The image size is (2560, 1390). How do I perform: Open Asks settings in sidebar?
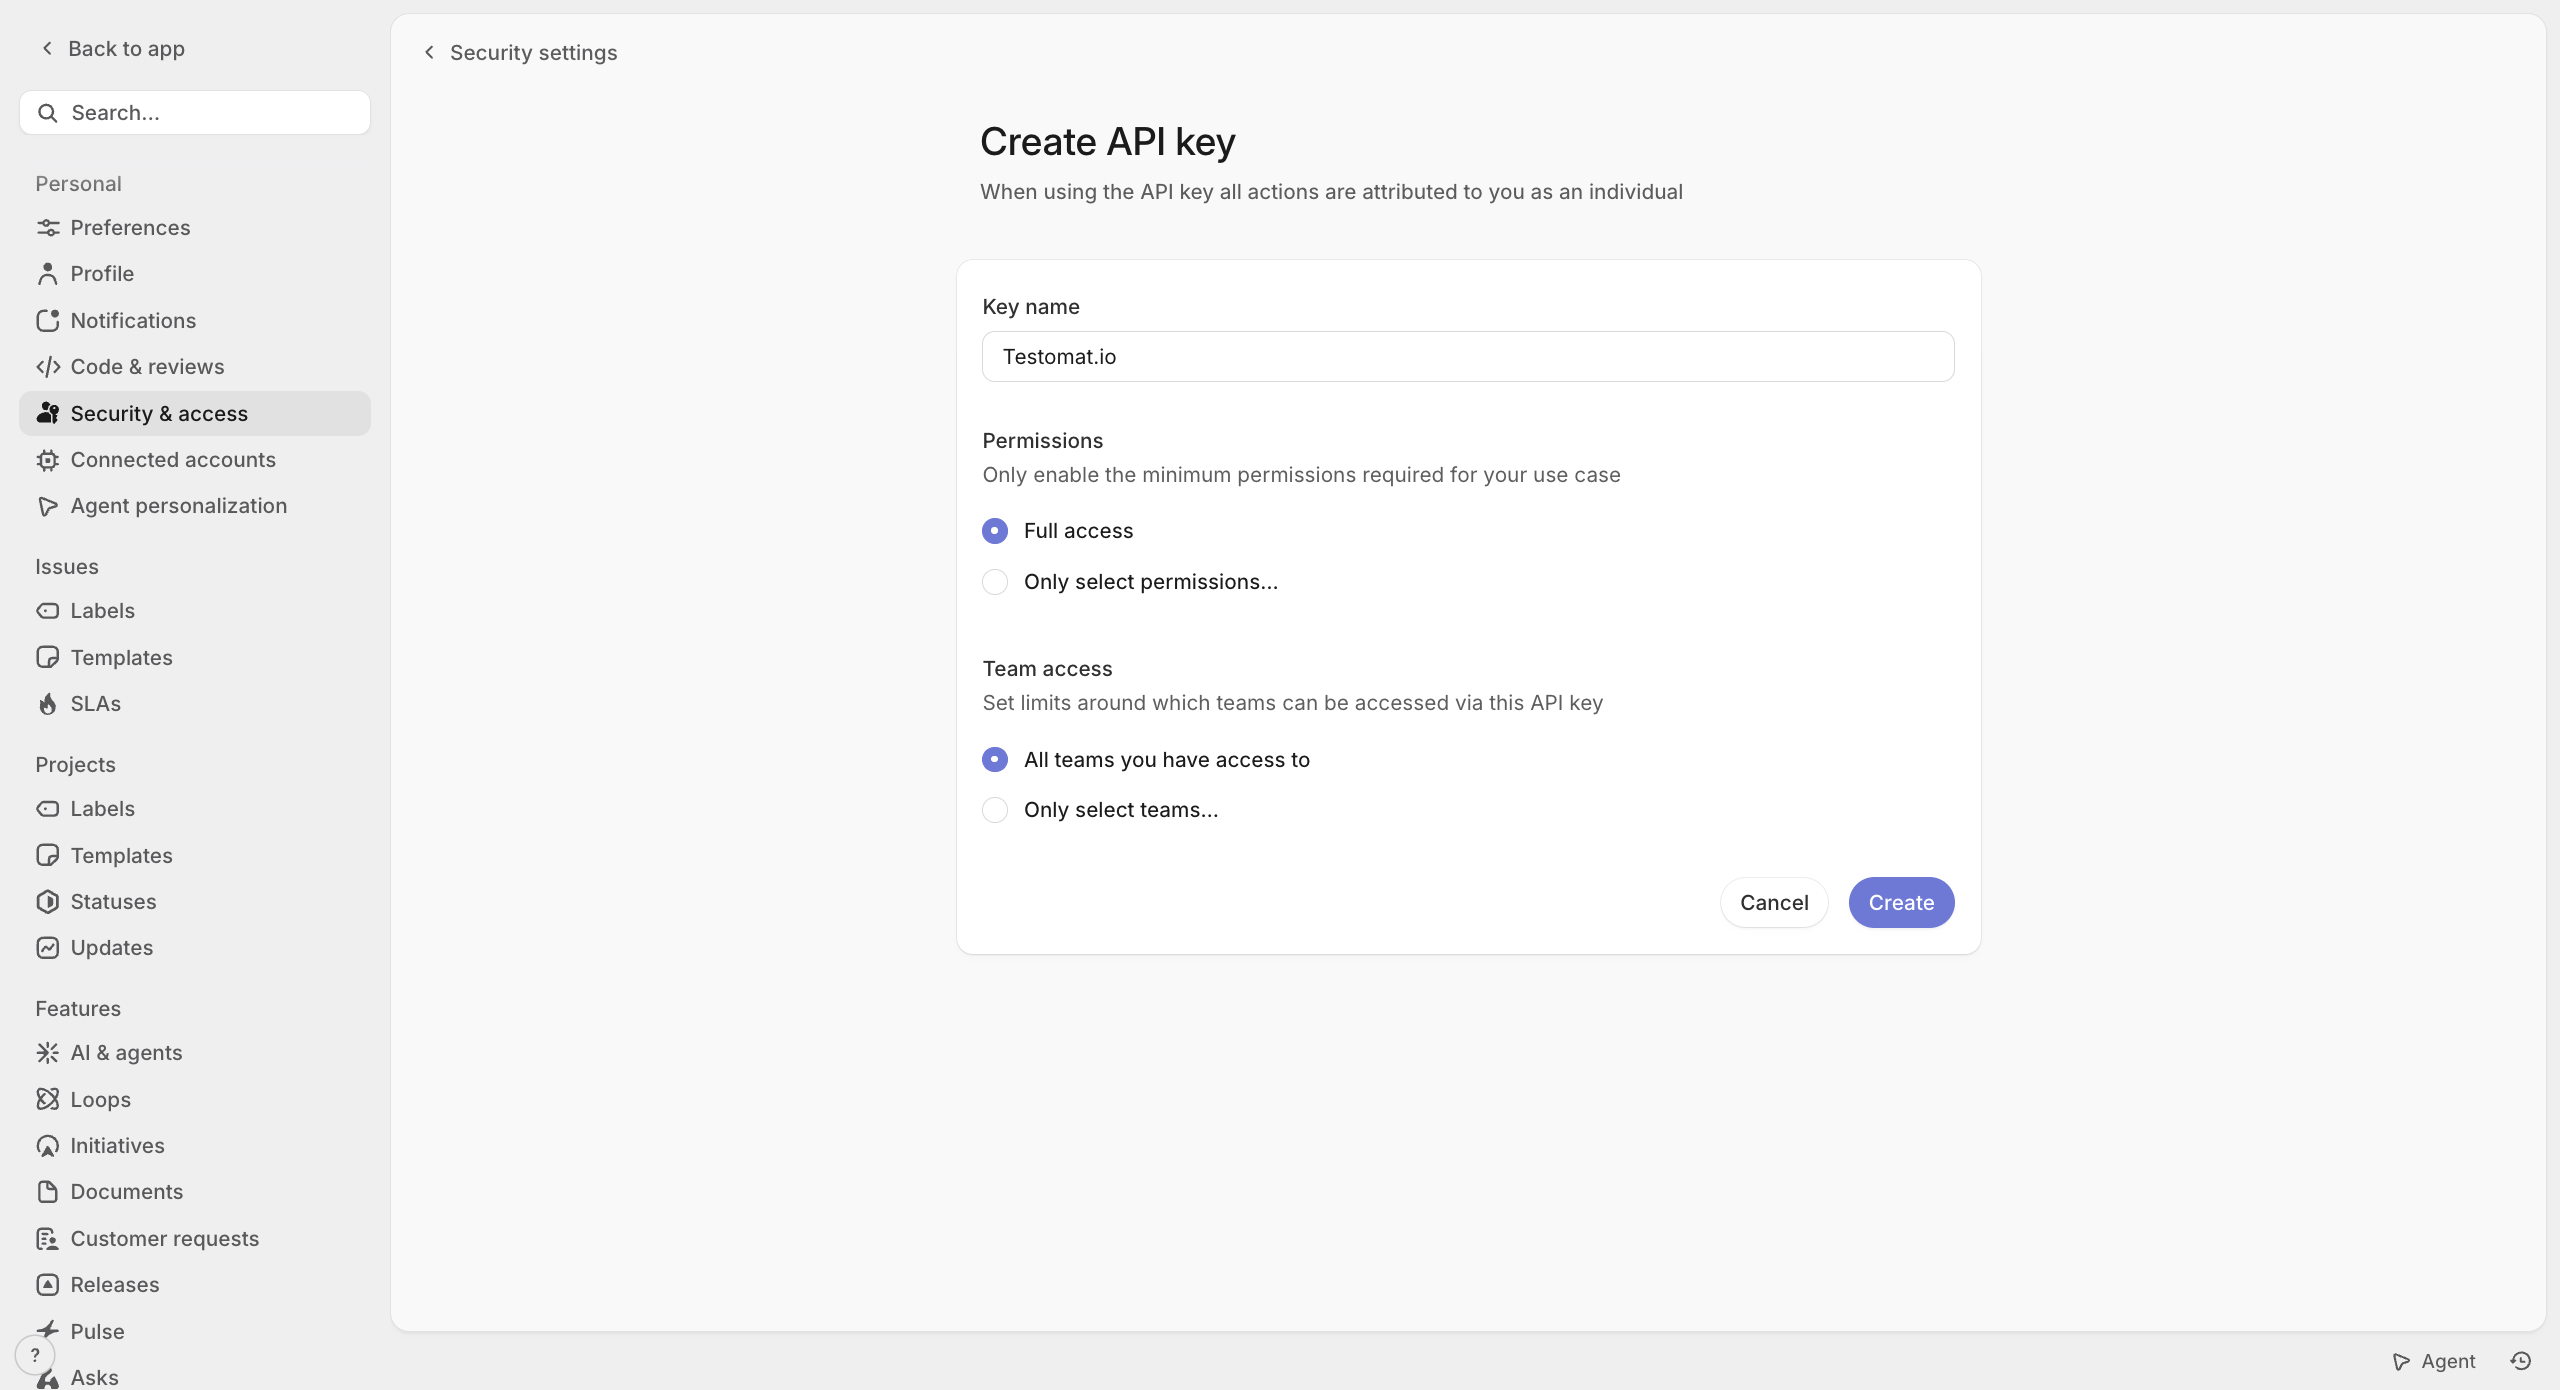[195, 1377]
